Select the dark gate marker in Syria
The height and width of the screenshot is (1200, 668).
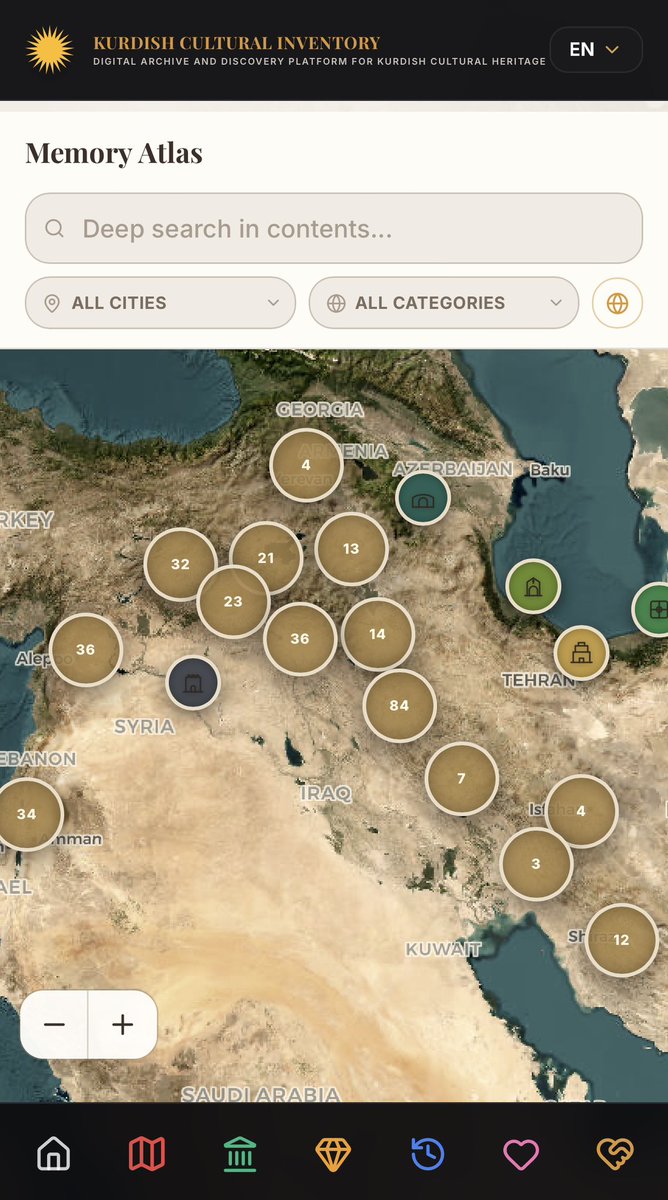(x=193, y=683)
